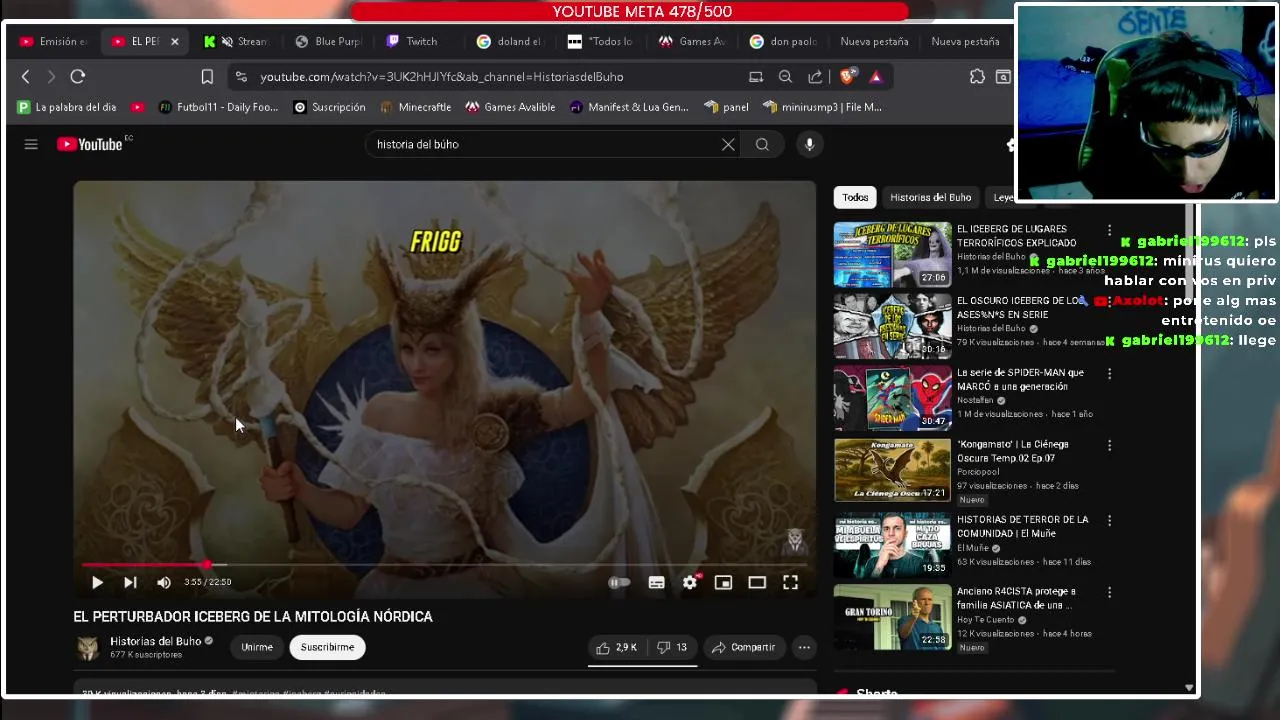Reload the current page

[78, 76]
